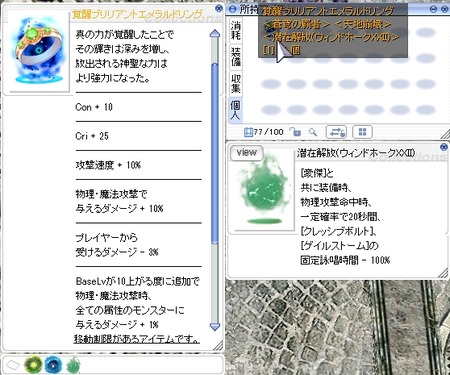Switch to the 装備 inventory tab

236,57
